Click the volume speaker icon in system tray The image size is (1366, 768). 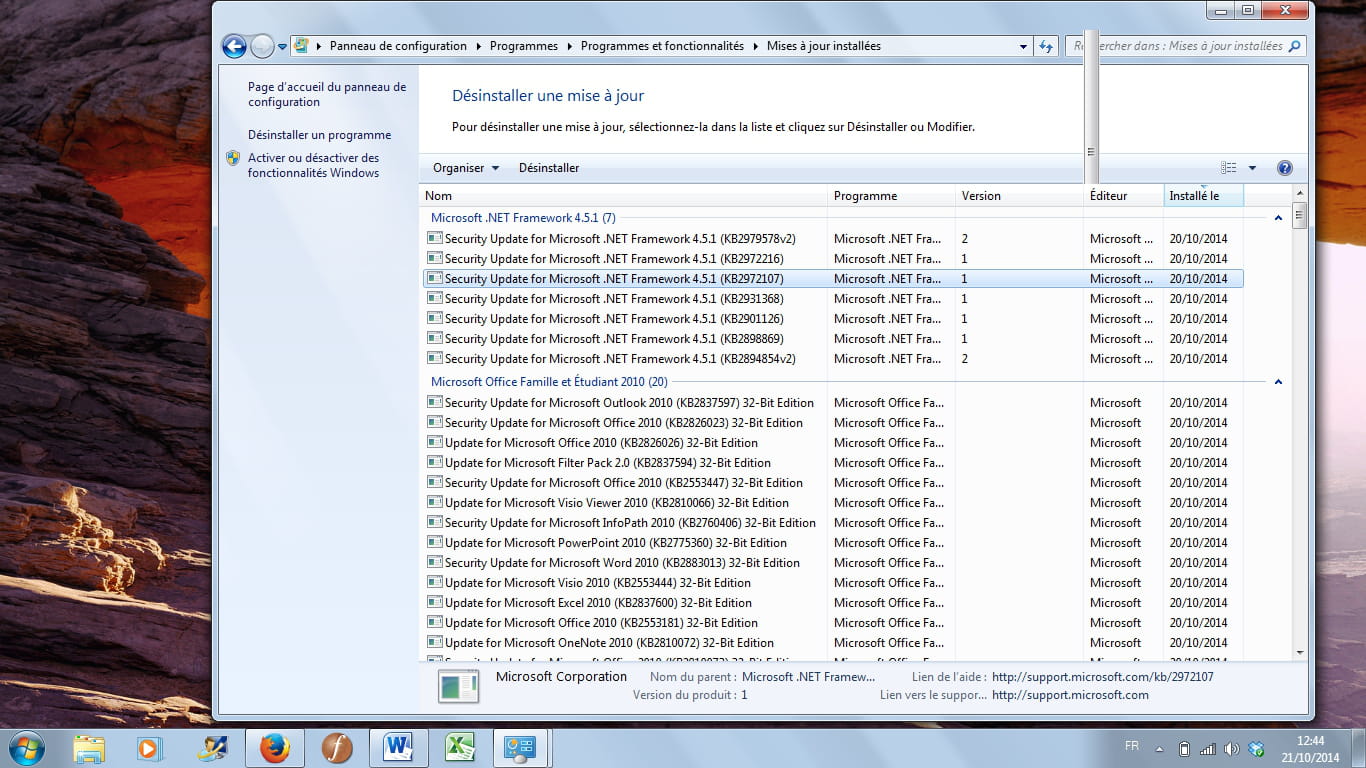1231,749
